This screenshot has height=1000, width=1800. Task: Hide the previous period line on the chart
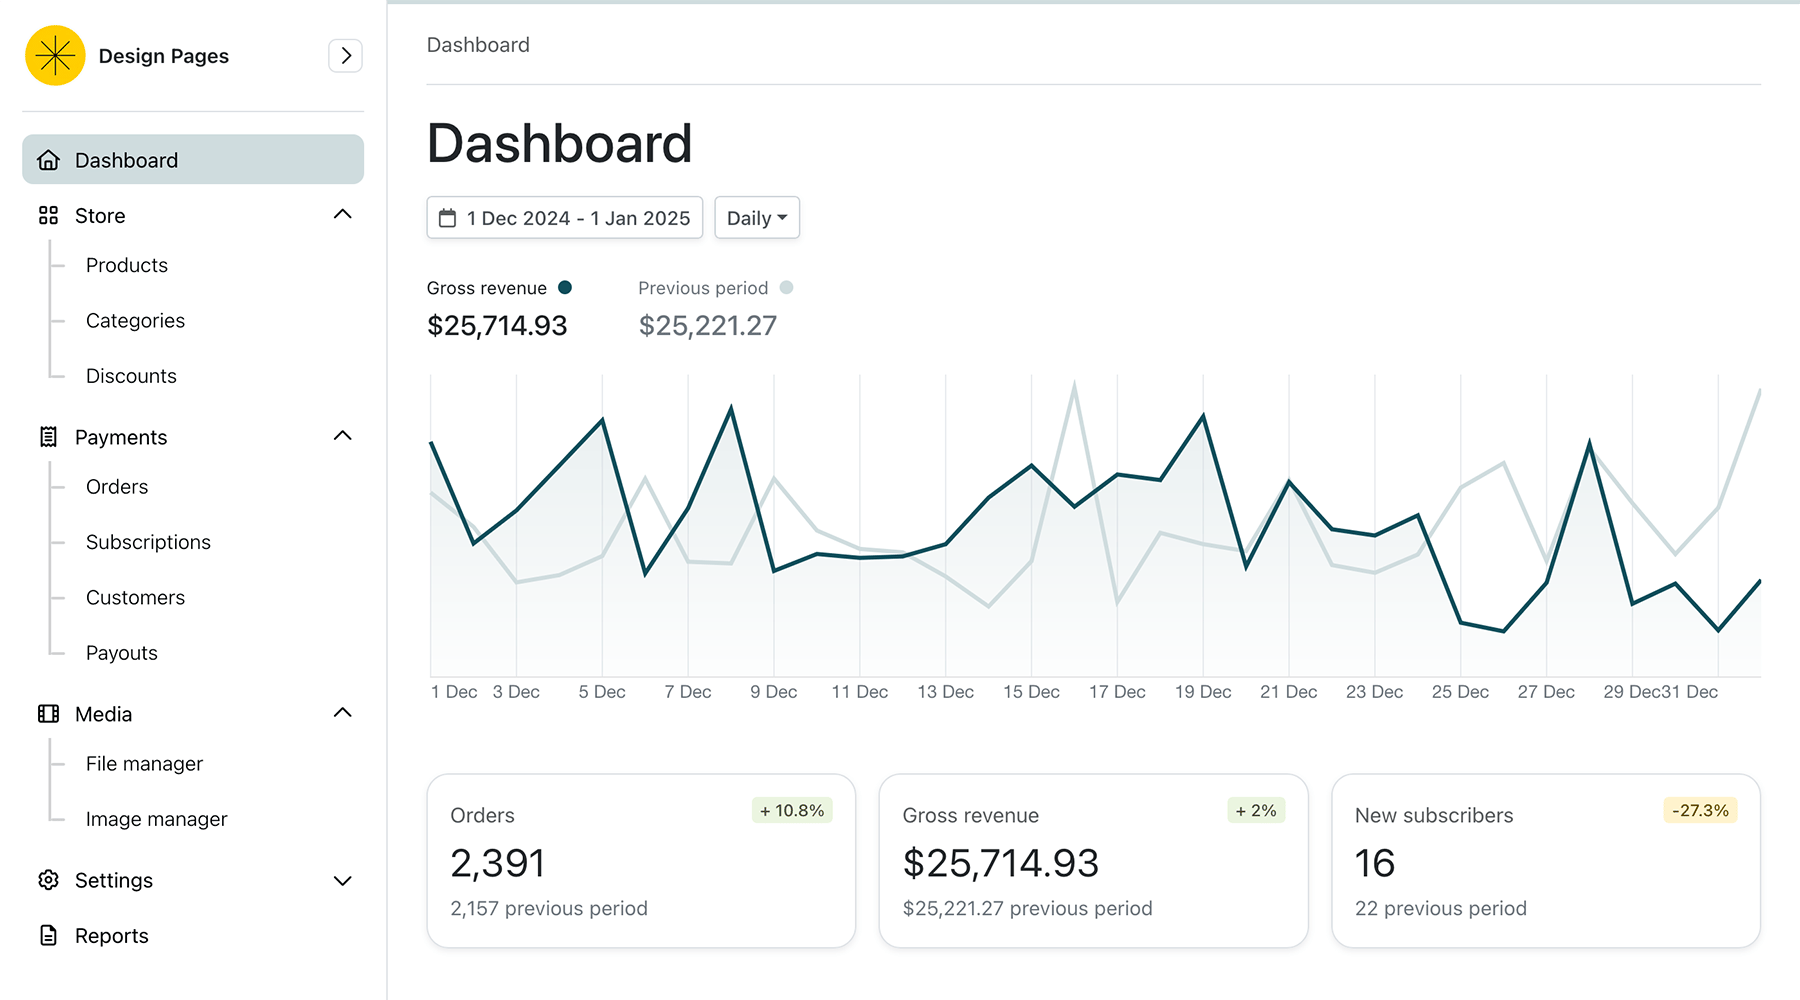[x=787, y=287]
